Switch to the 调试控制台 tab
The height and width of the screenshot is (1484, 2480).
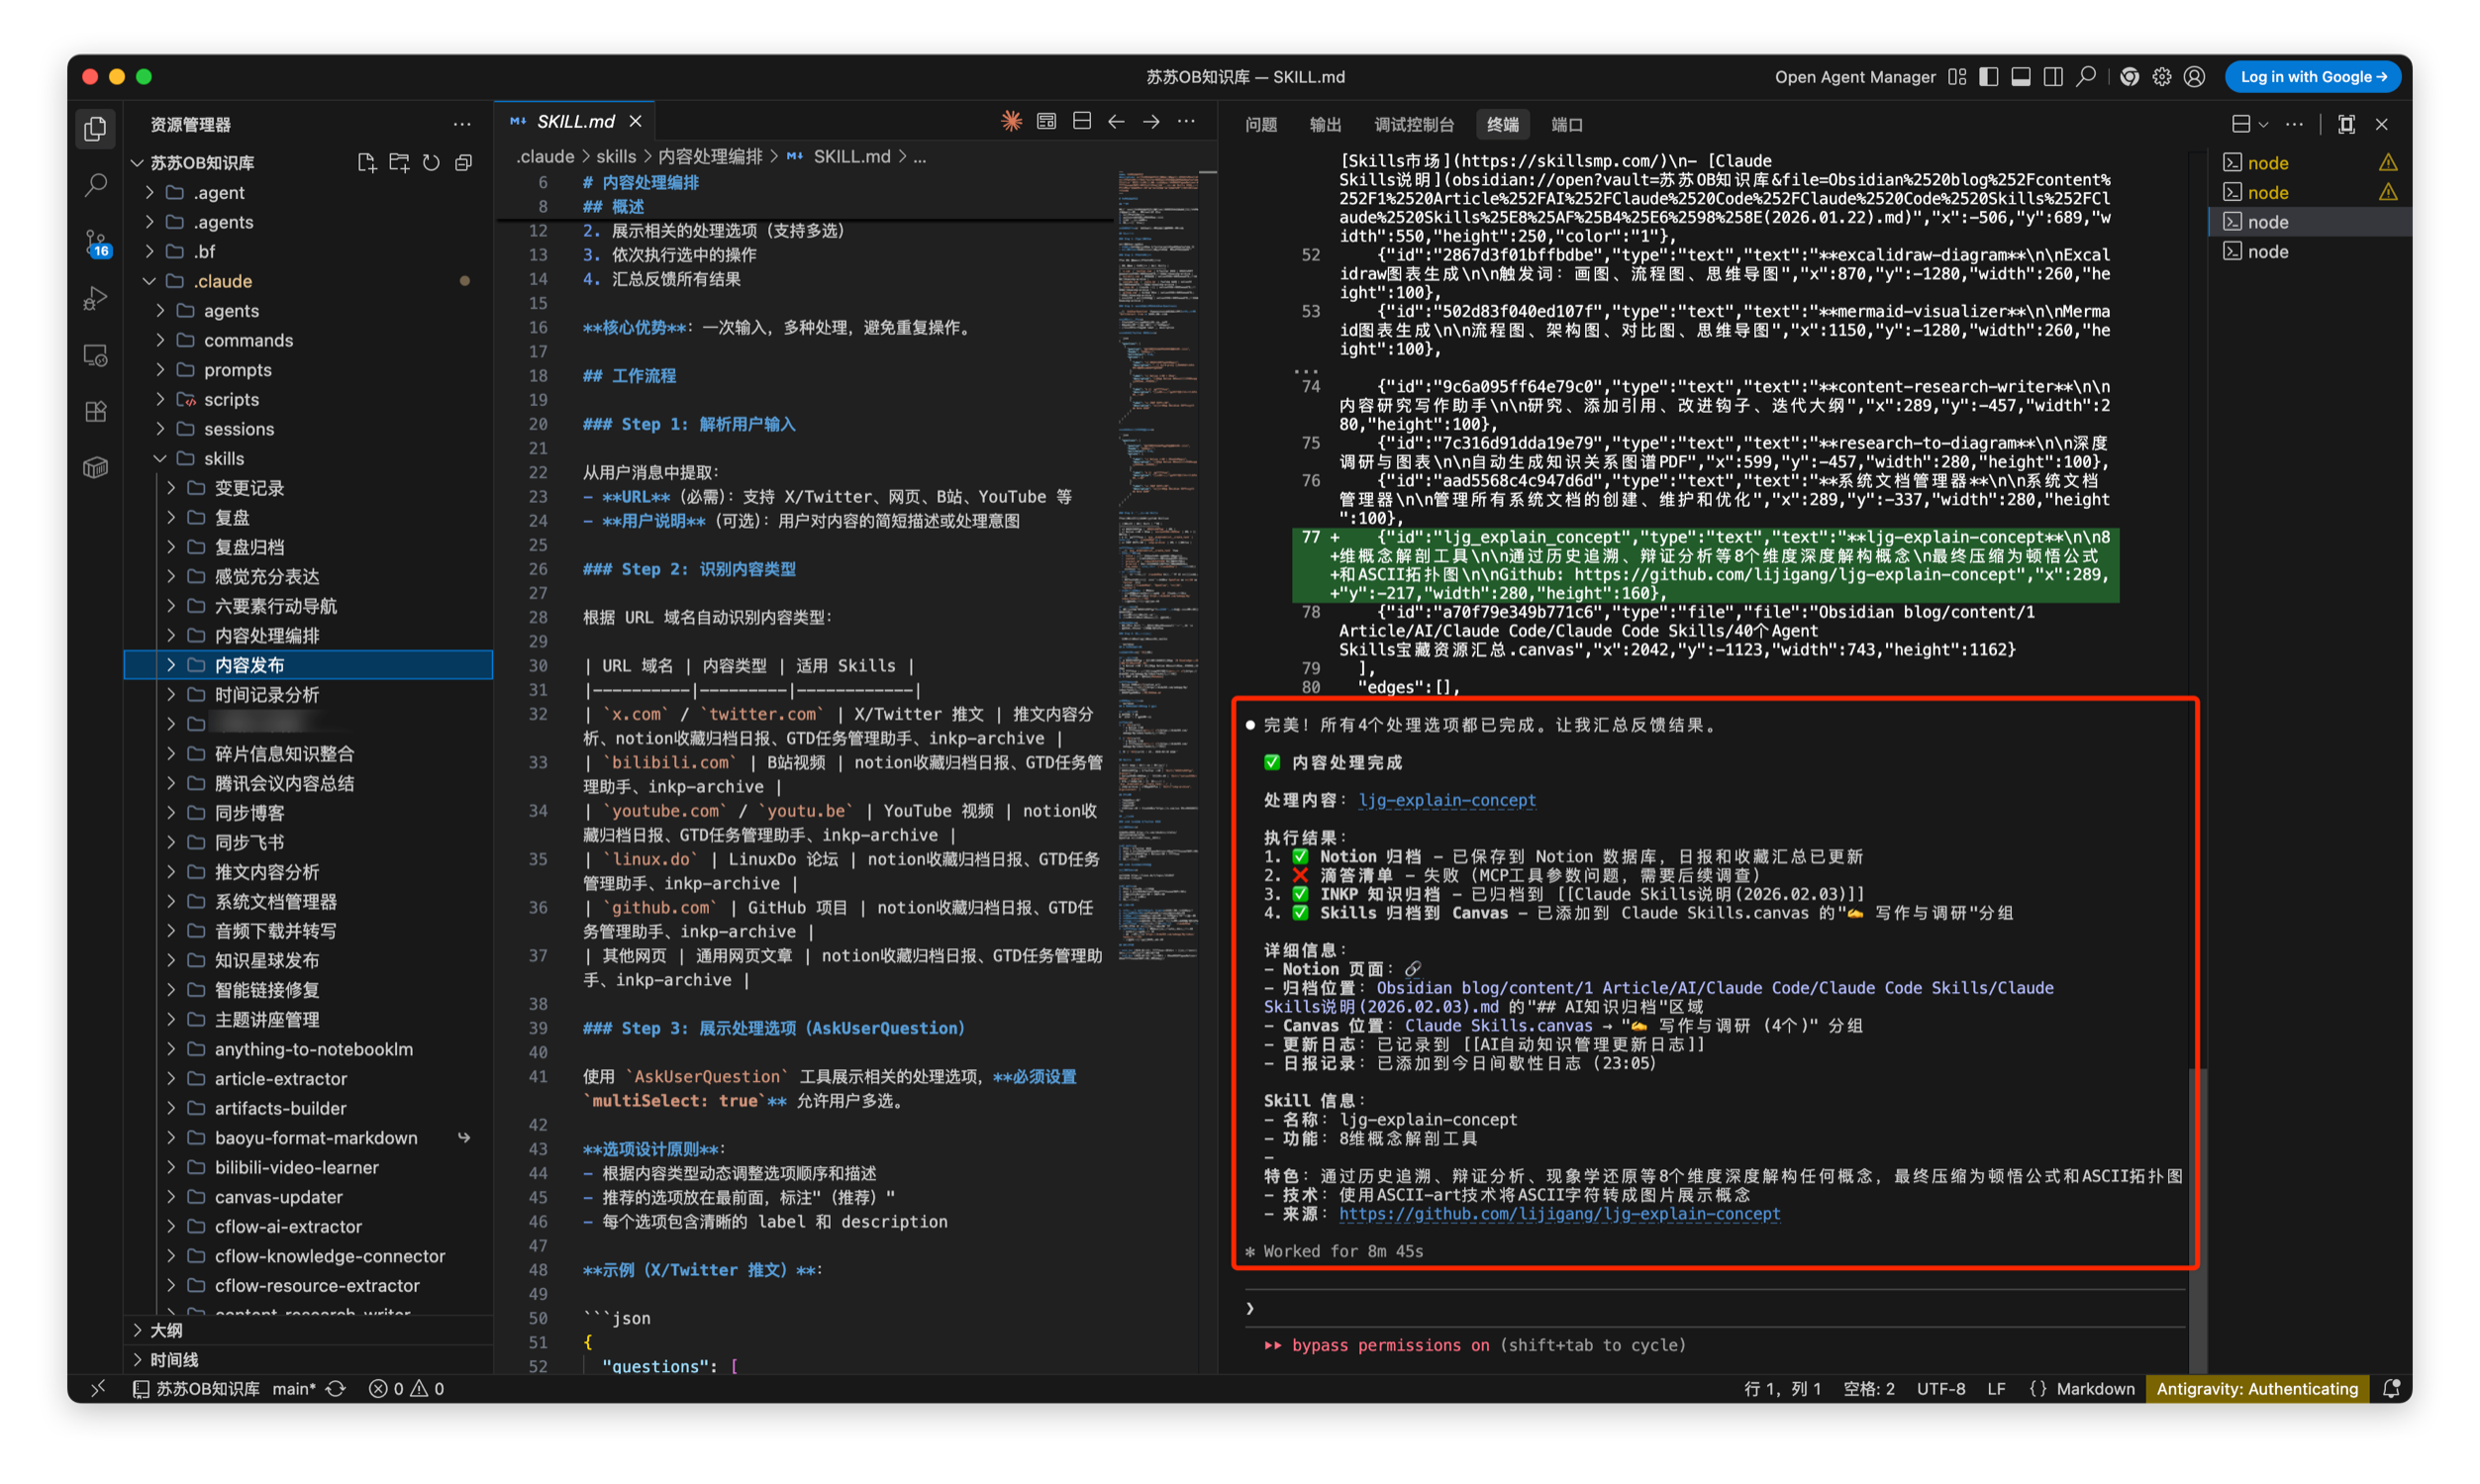click(1413, 125)
